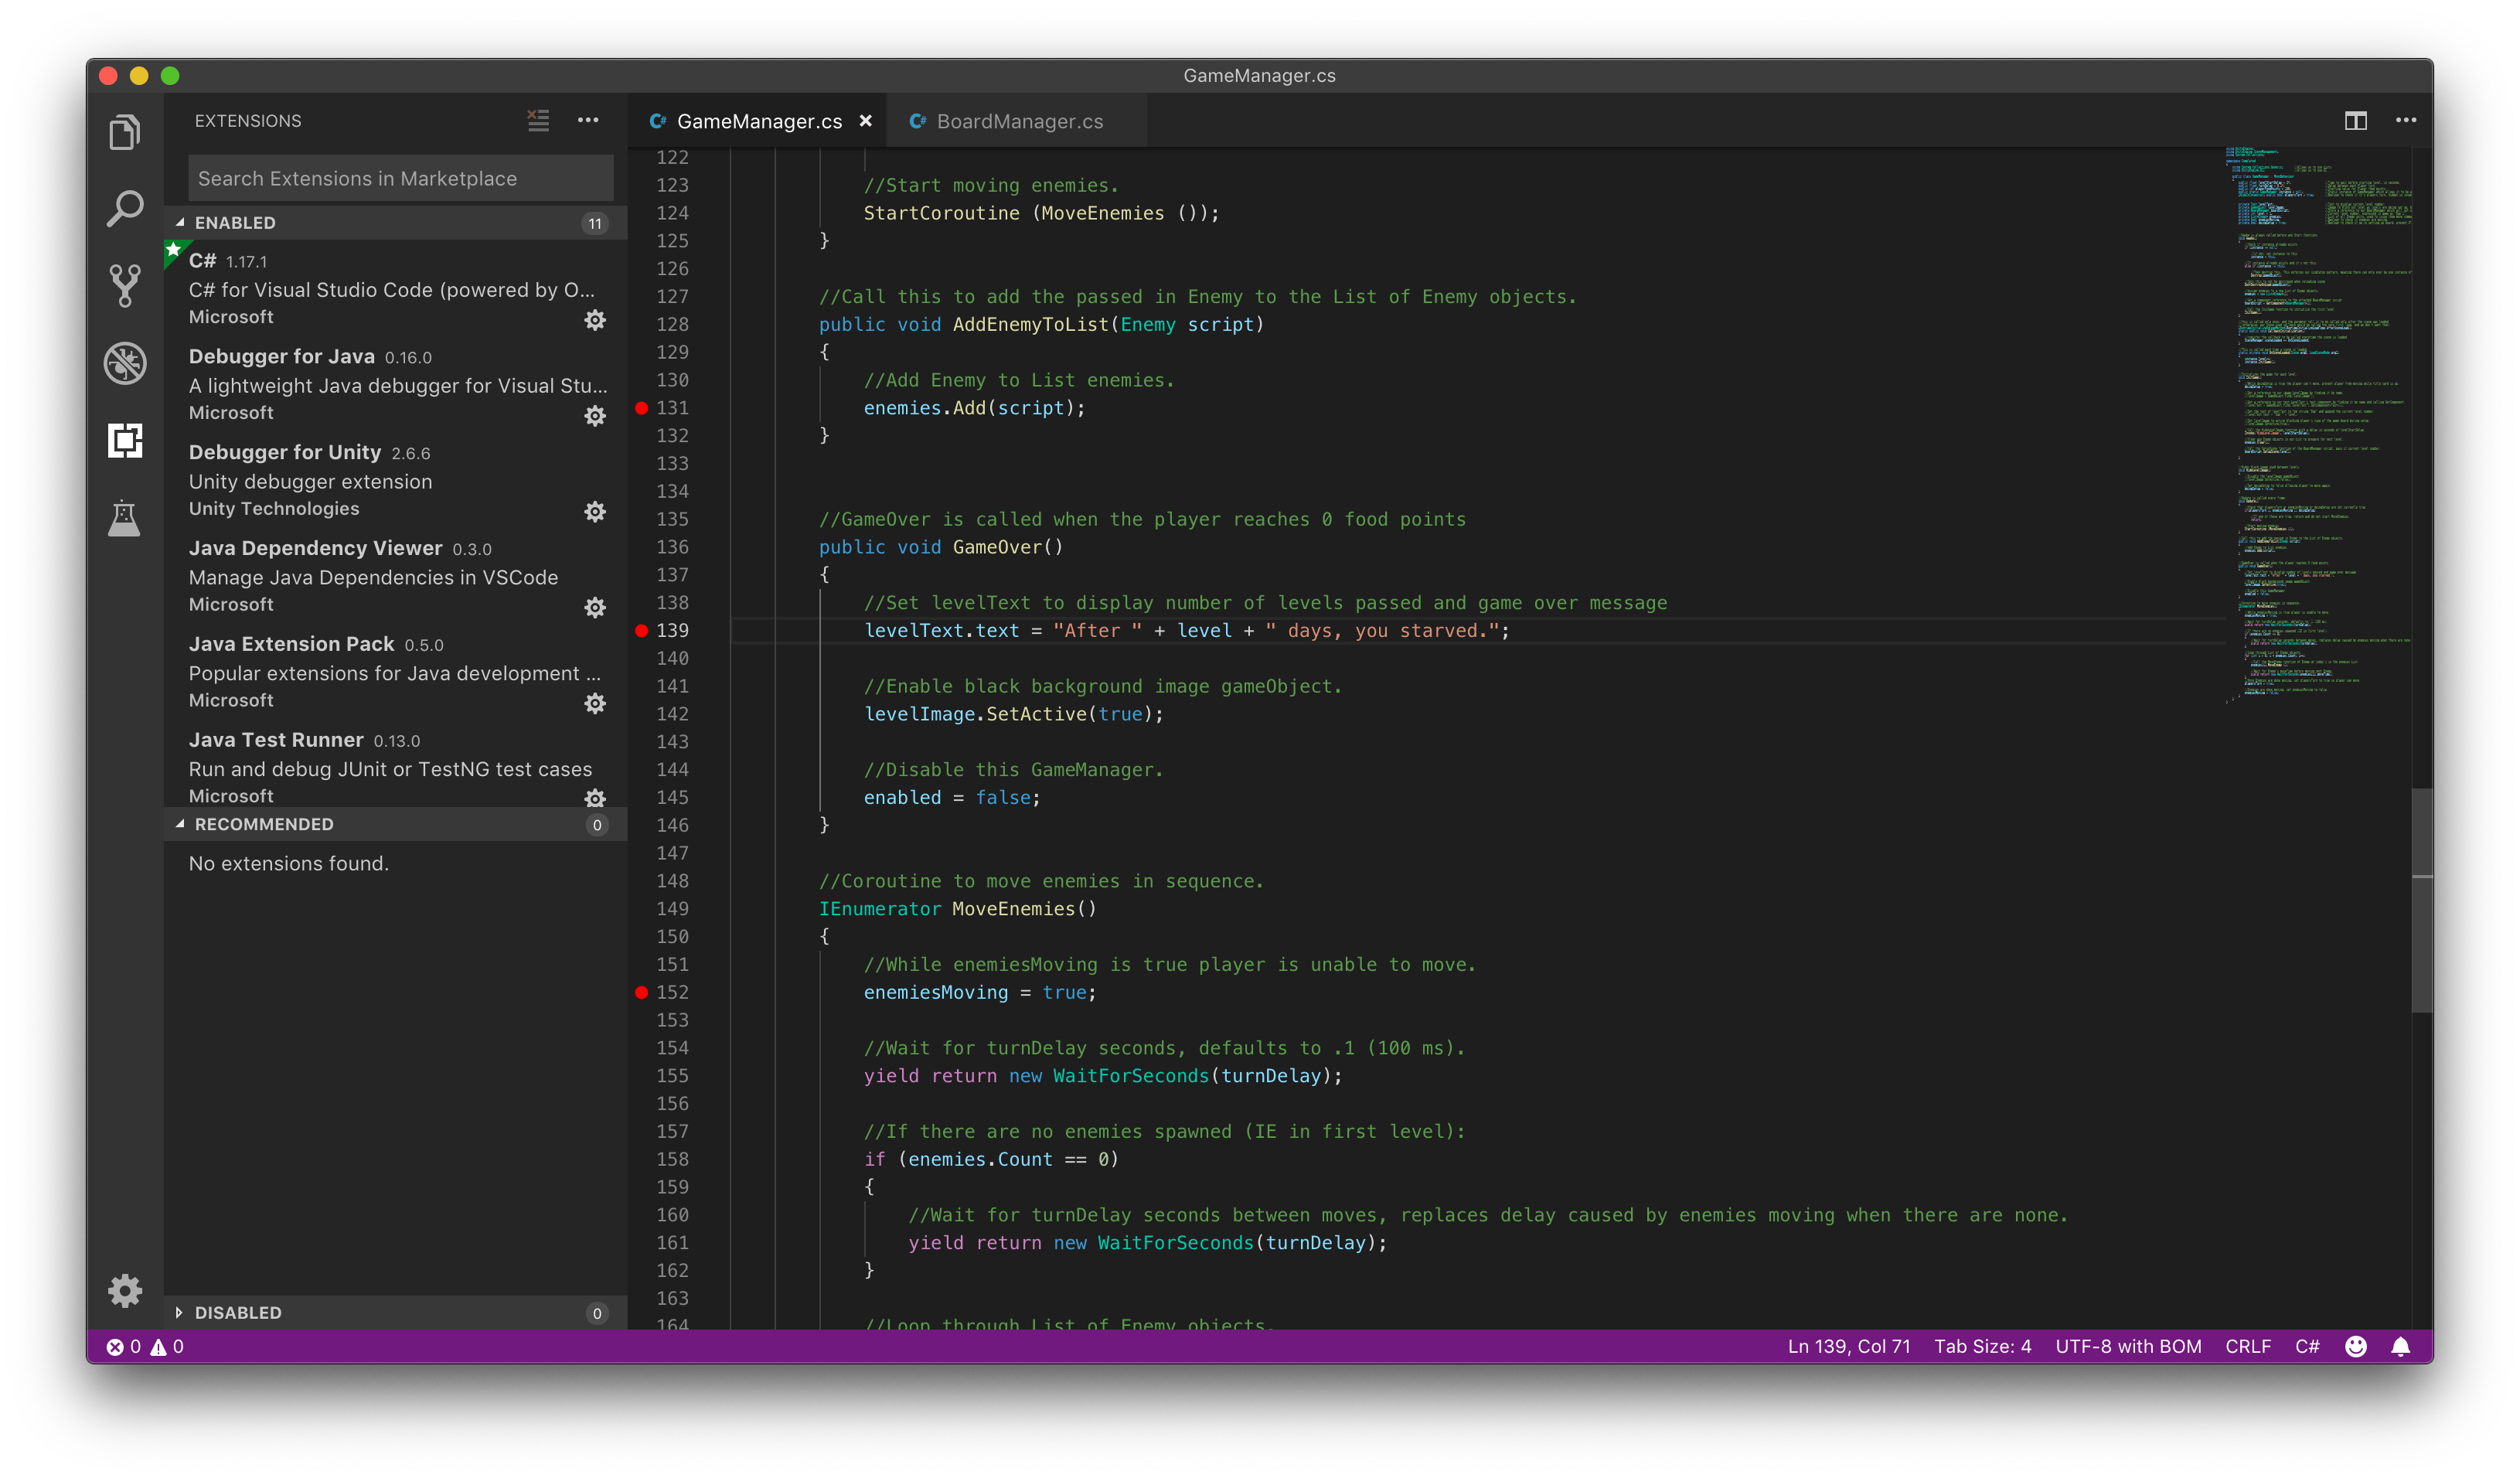Open the Source Control view
Screen dimensions: 2520x1478
pyautogui.click(x=124, y=286)
